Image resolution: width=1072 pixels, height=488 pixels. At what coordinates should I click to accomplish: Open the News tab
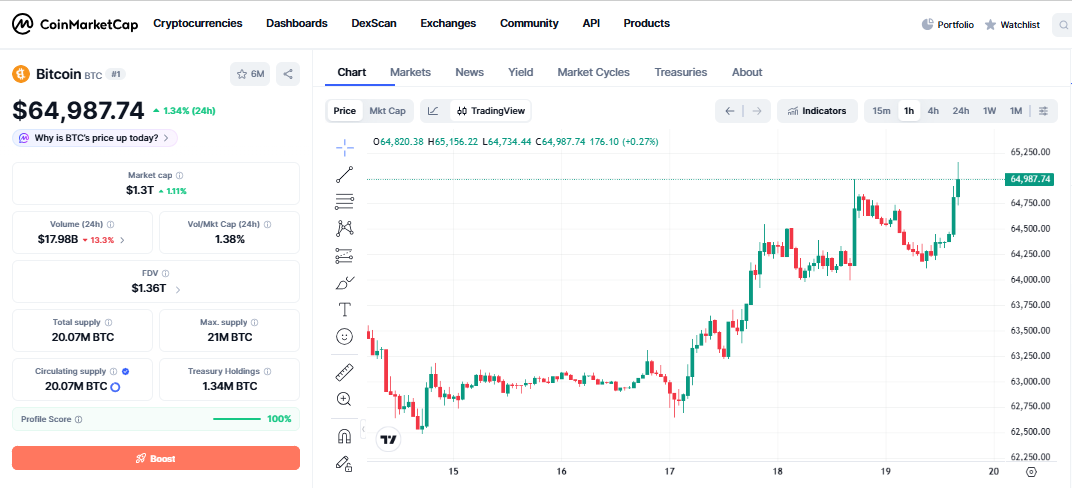click(469, 72)
